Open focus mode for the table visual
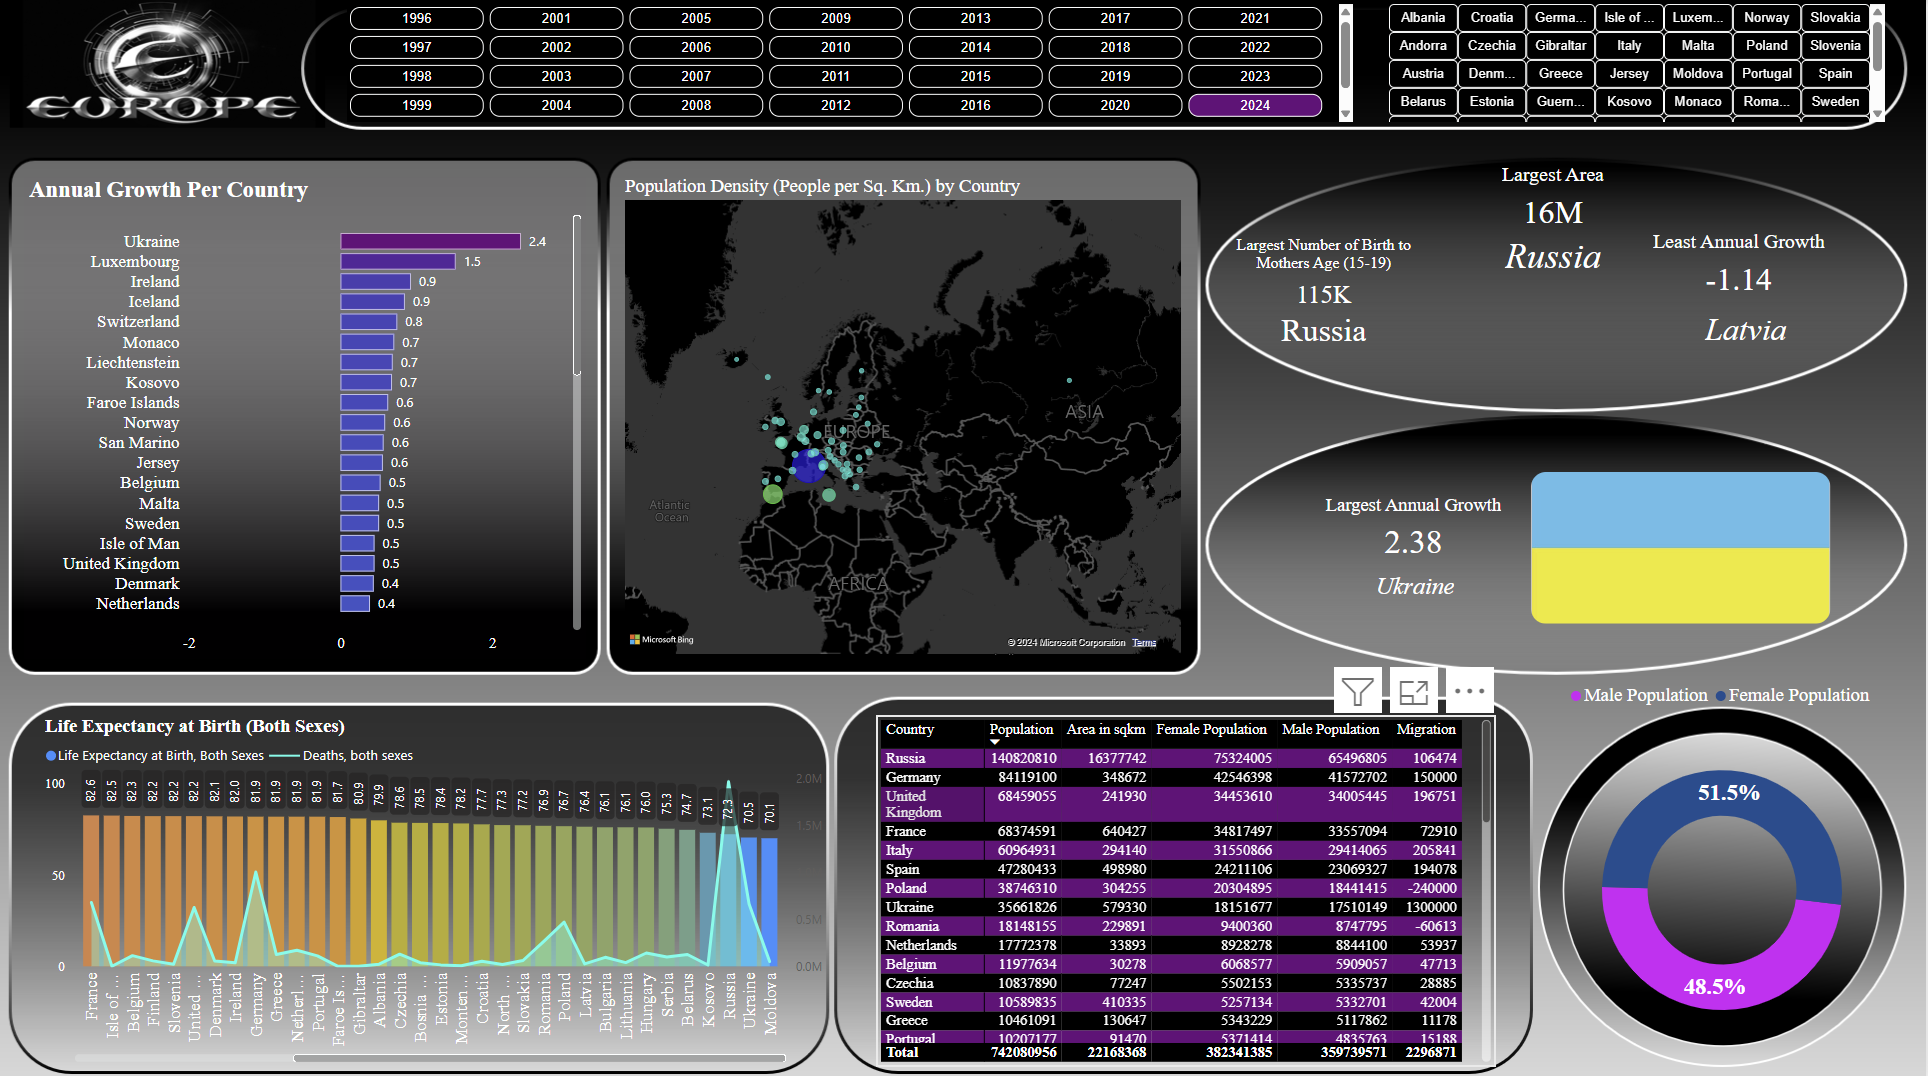Viewport: 1928px width, 1076px height. point(1413,691)
